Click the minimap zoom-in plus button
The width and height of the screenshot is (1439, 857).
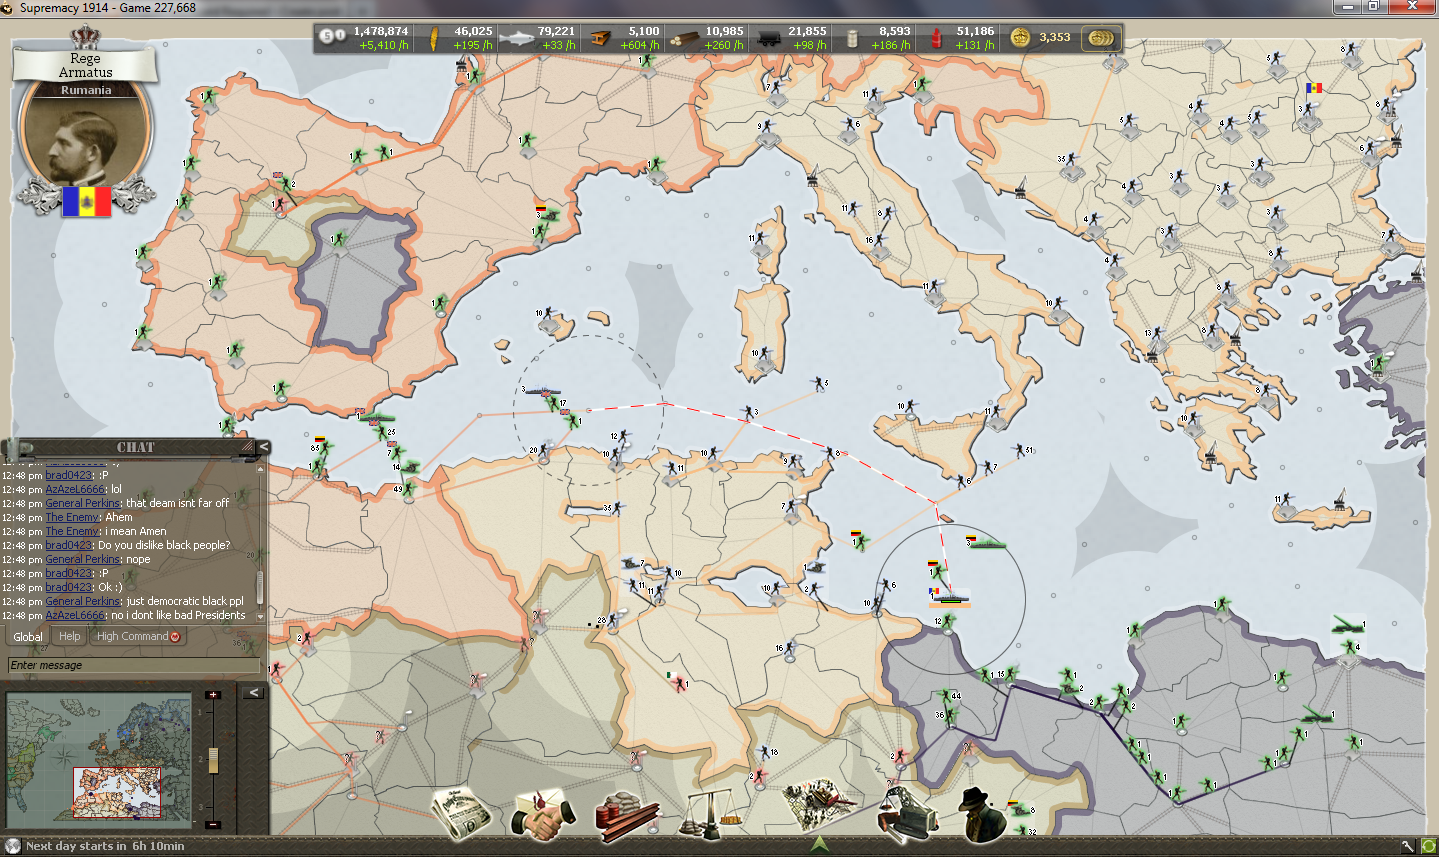[x=212, y=695]
